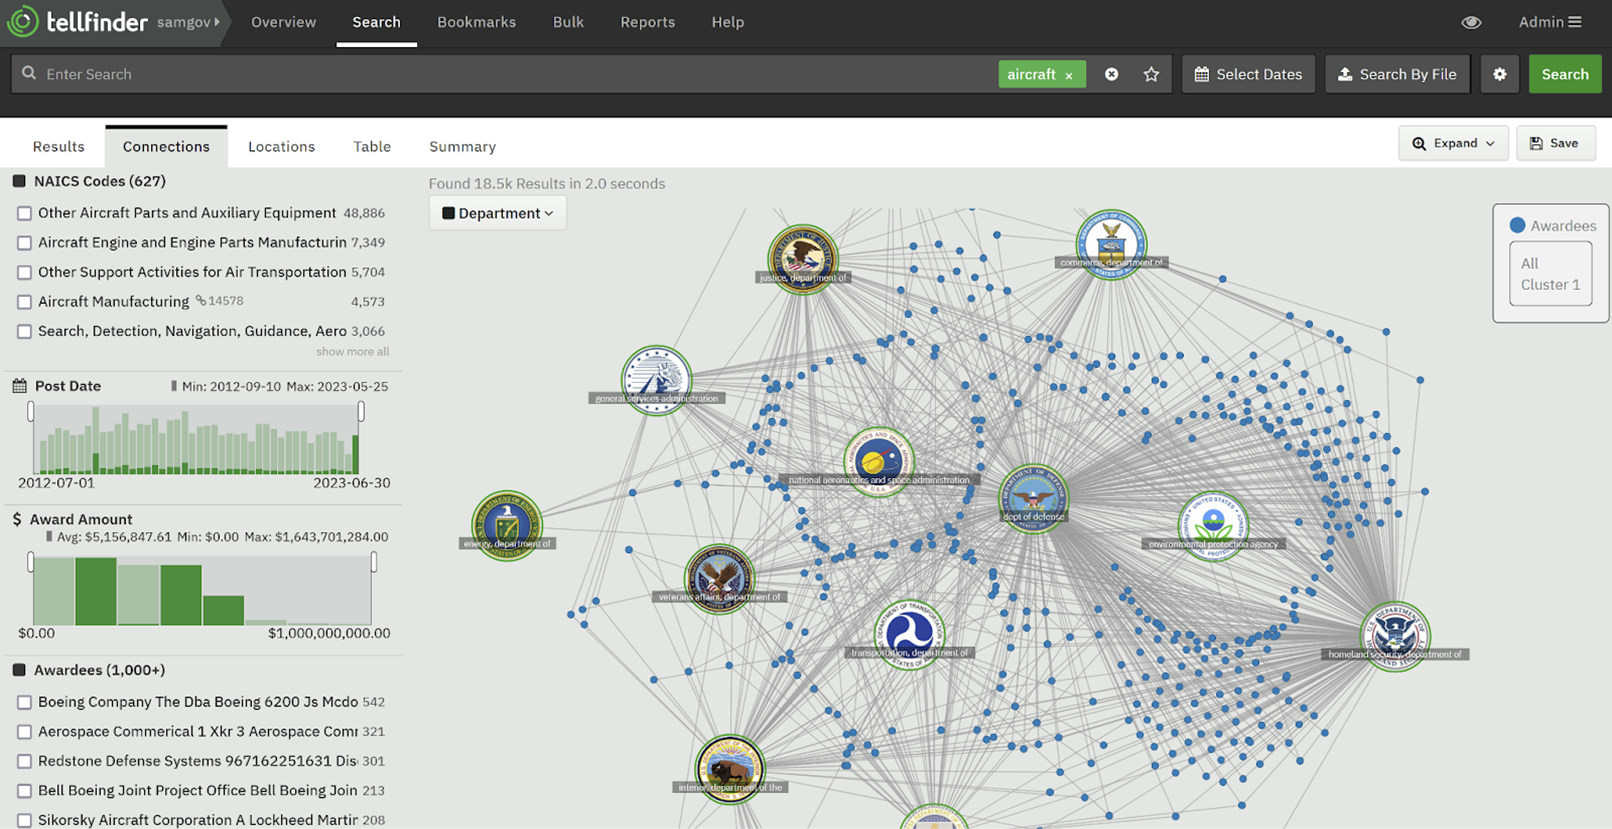The height and width of the screenshot is (829, 1612).
Task: Switch to the Summary tab
Action: (x=462, y=146)
